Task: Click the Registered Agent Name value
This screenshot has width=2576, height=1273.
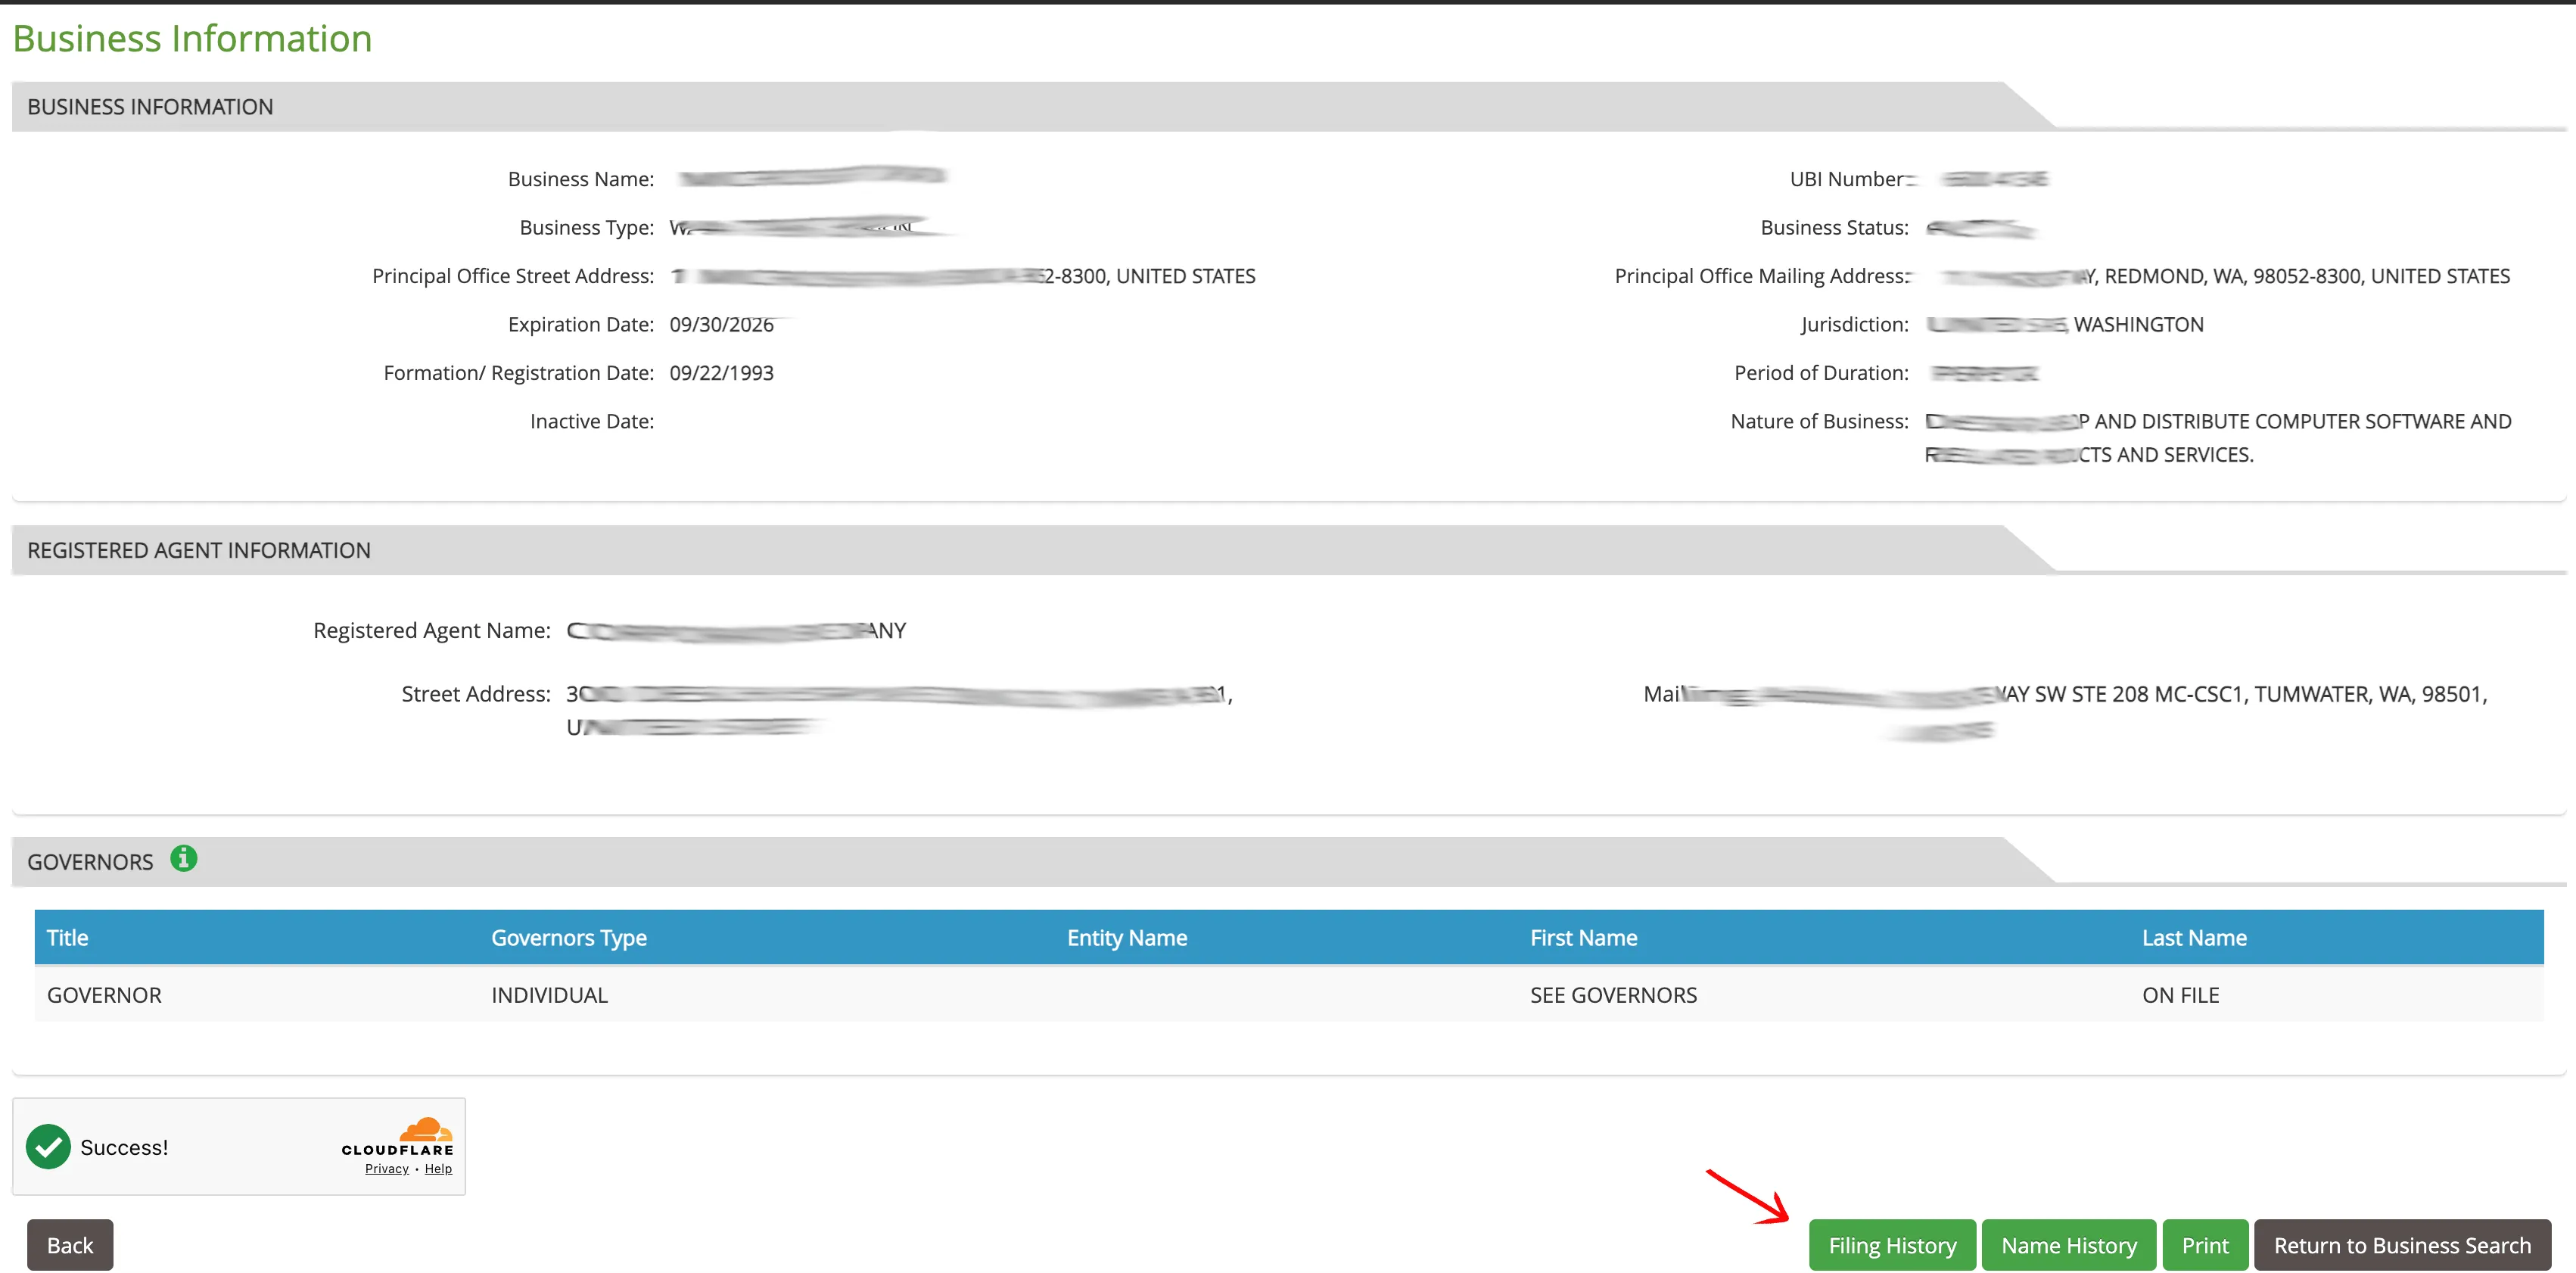Action: 736,631
